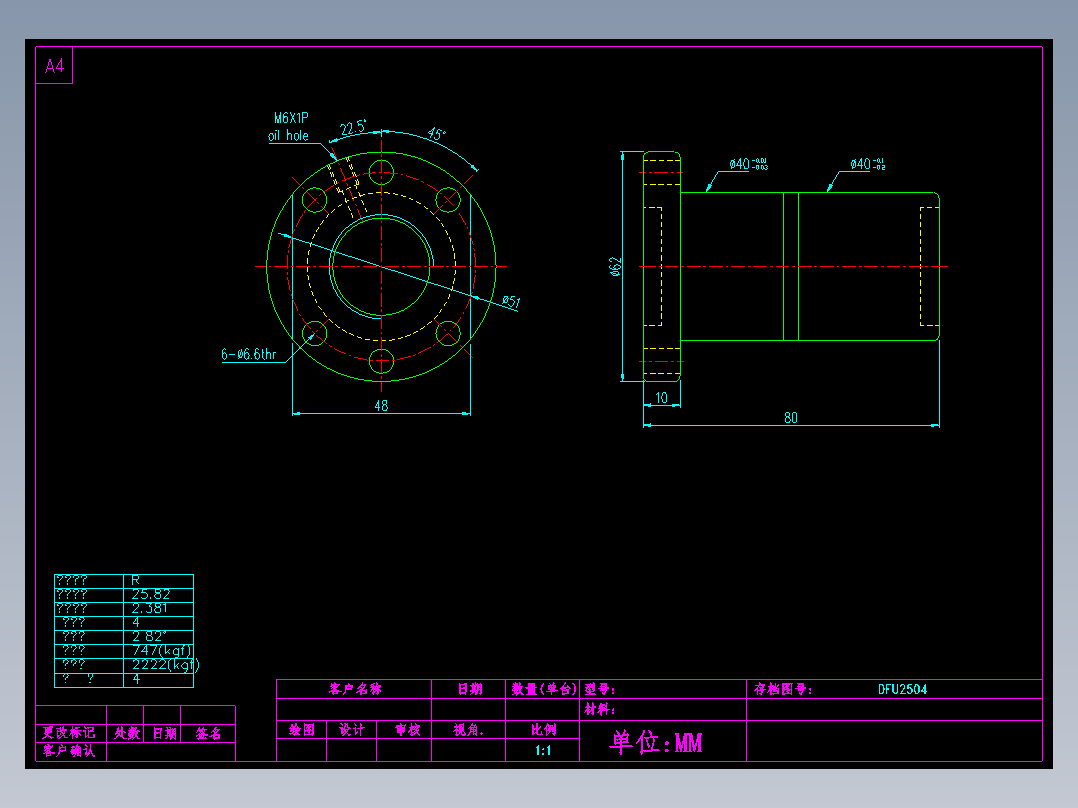Click the "视角." title block cell
This screenshot has height=808, width=1078.
(468, 730)
